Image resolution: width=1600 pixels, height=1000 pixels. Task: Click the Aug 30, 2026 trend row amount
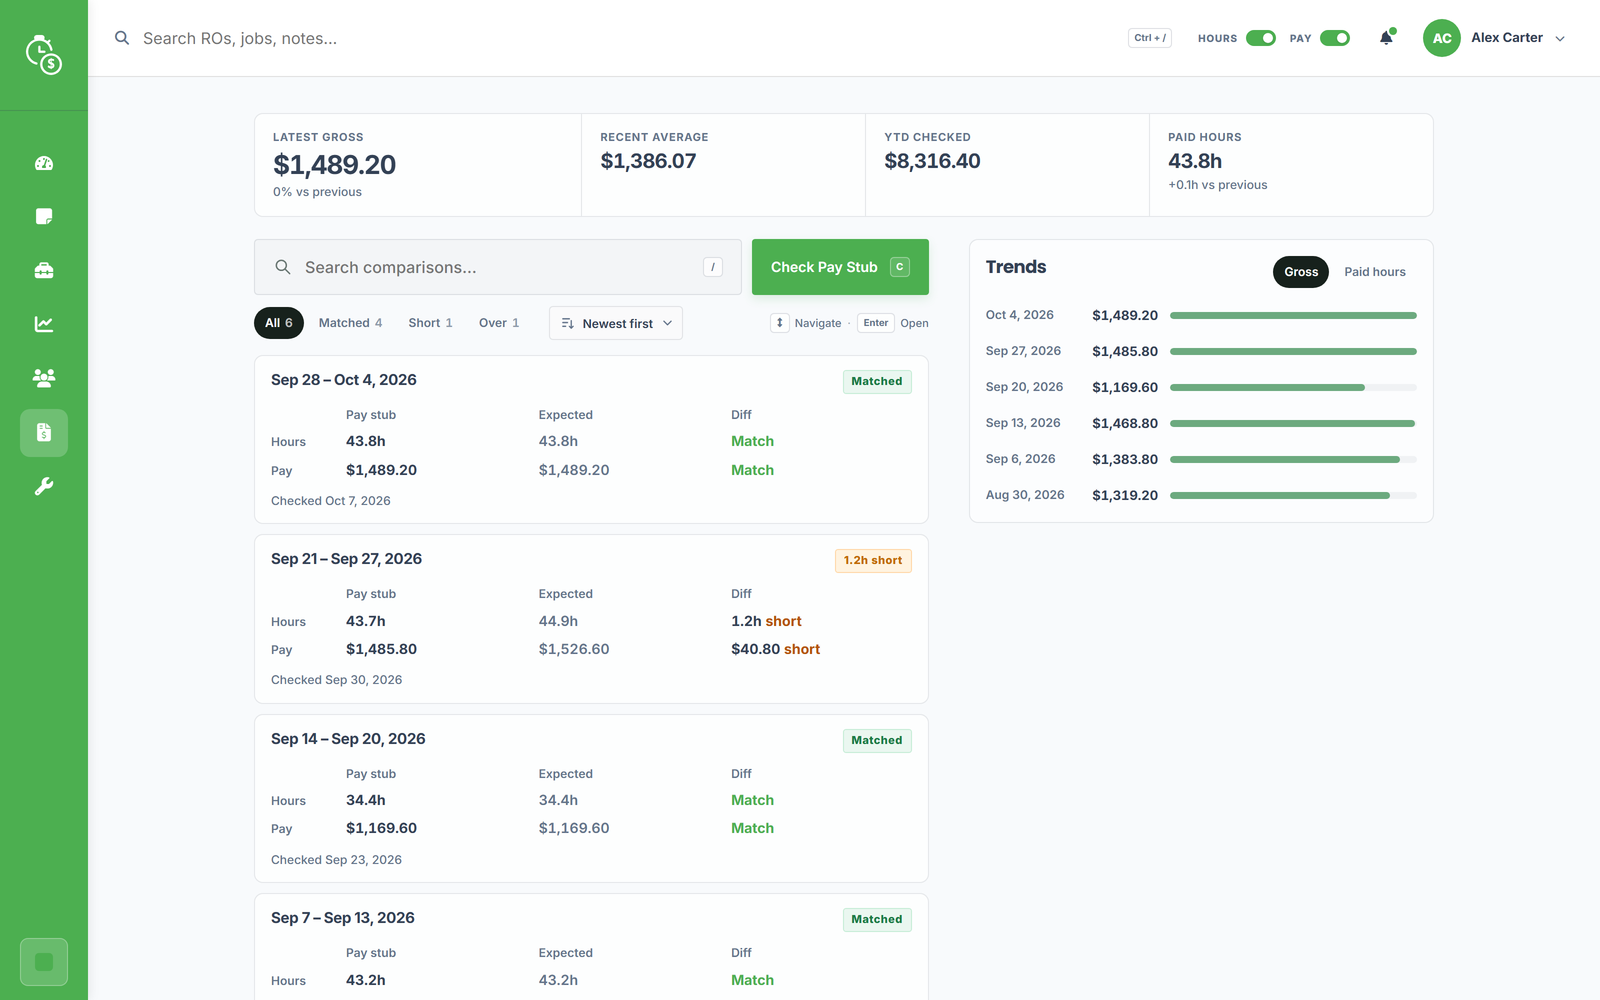(x=1125, y=495)
